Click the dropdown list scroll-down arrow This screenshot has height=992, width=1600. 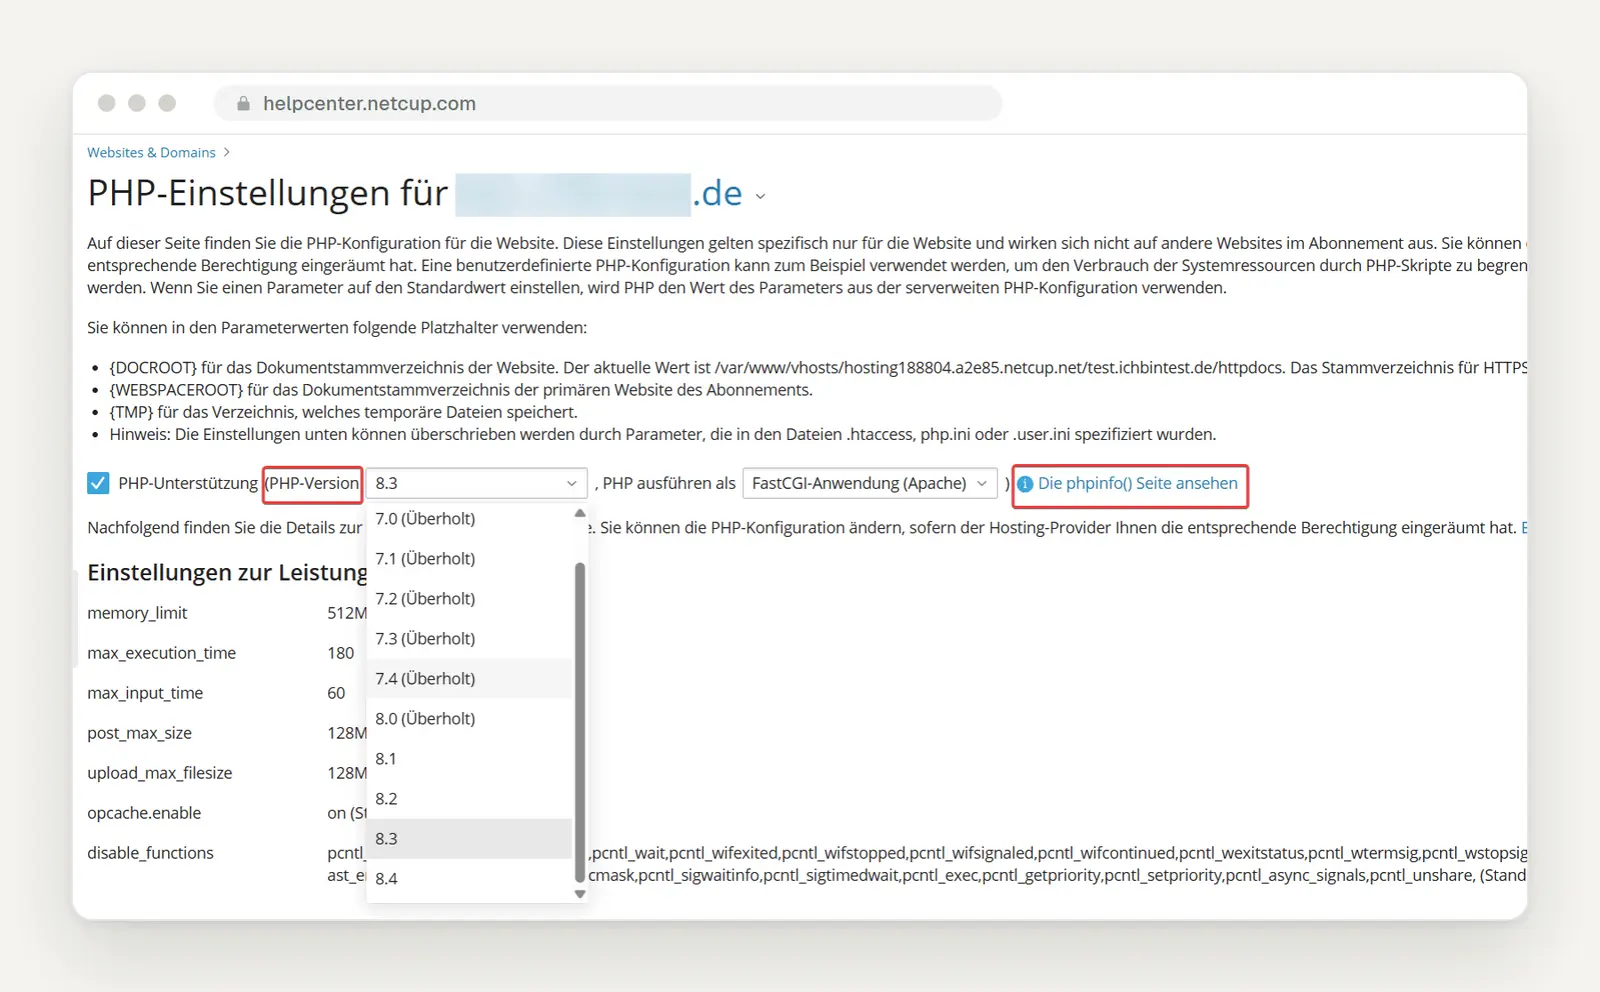click(x=580, y=894)
